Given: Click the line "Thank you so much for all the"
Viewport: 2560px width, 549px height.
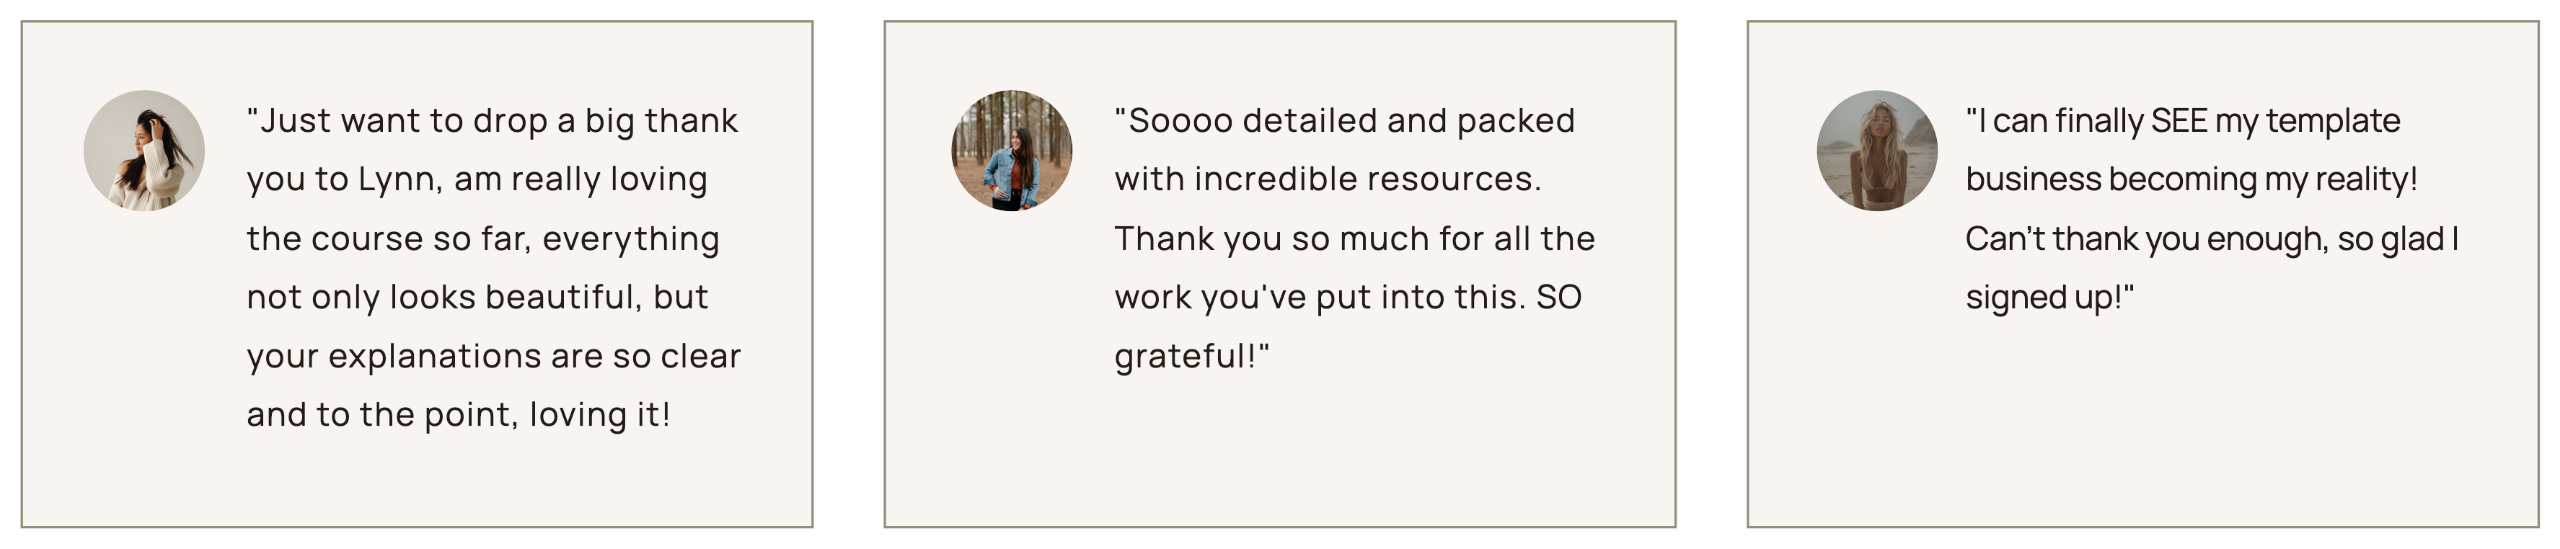Looking at the screenshot, I should 1354,239.
